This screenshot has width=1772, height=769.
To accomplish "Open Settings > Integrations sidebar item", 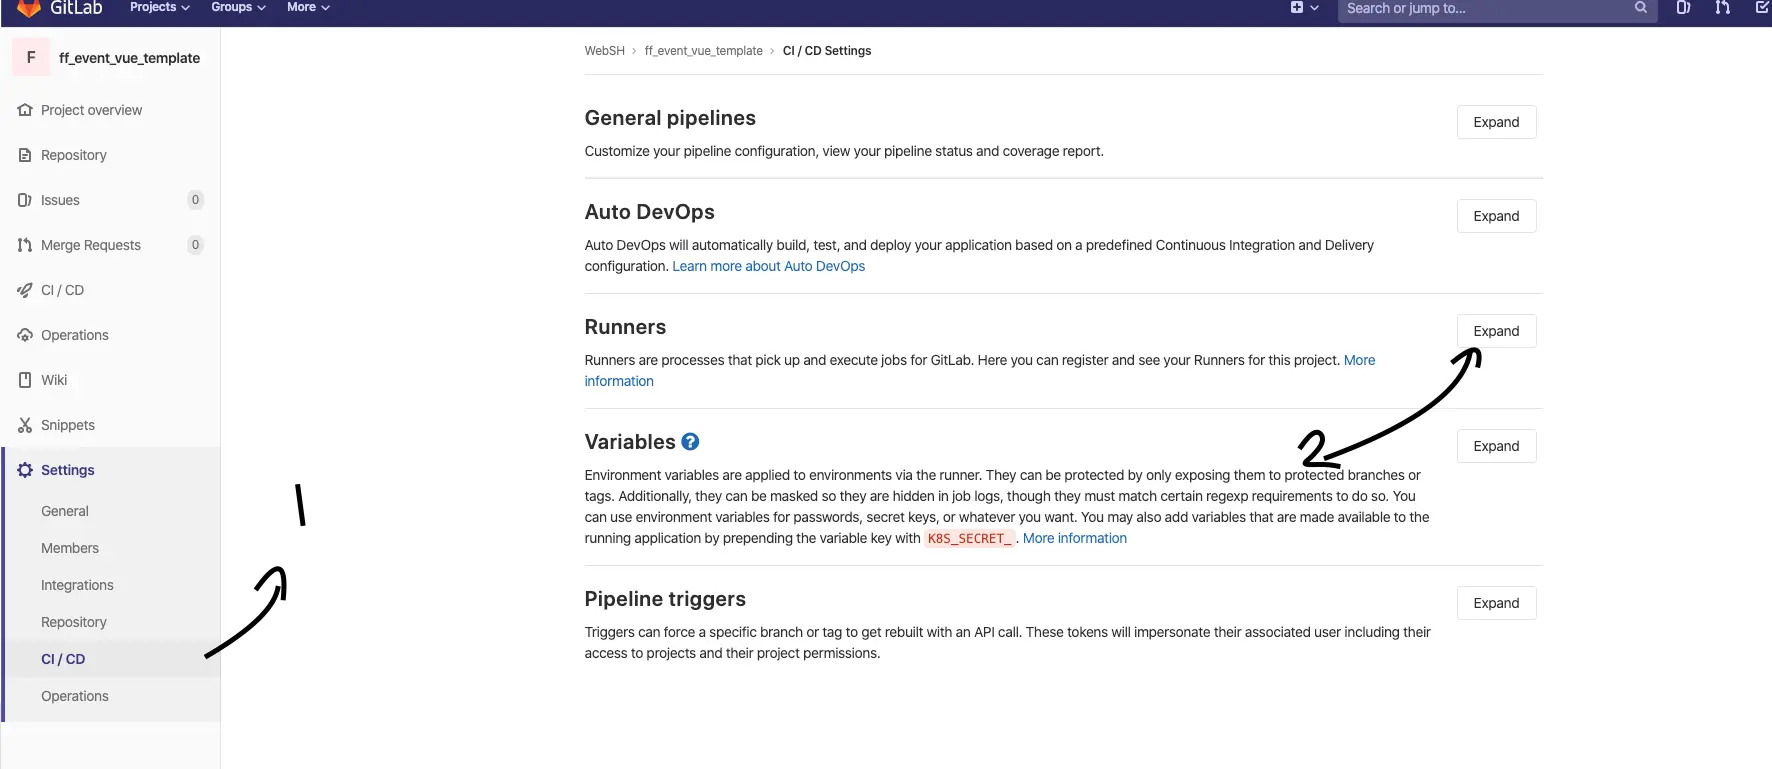I will [77, 585].
